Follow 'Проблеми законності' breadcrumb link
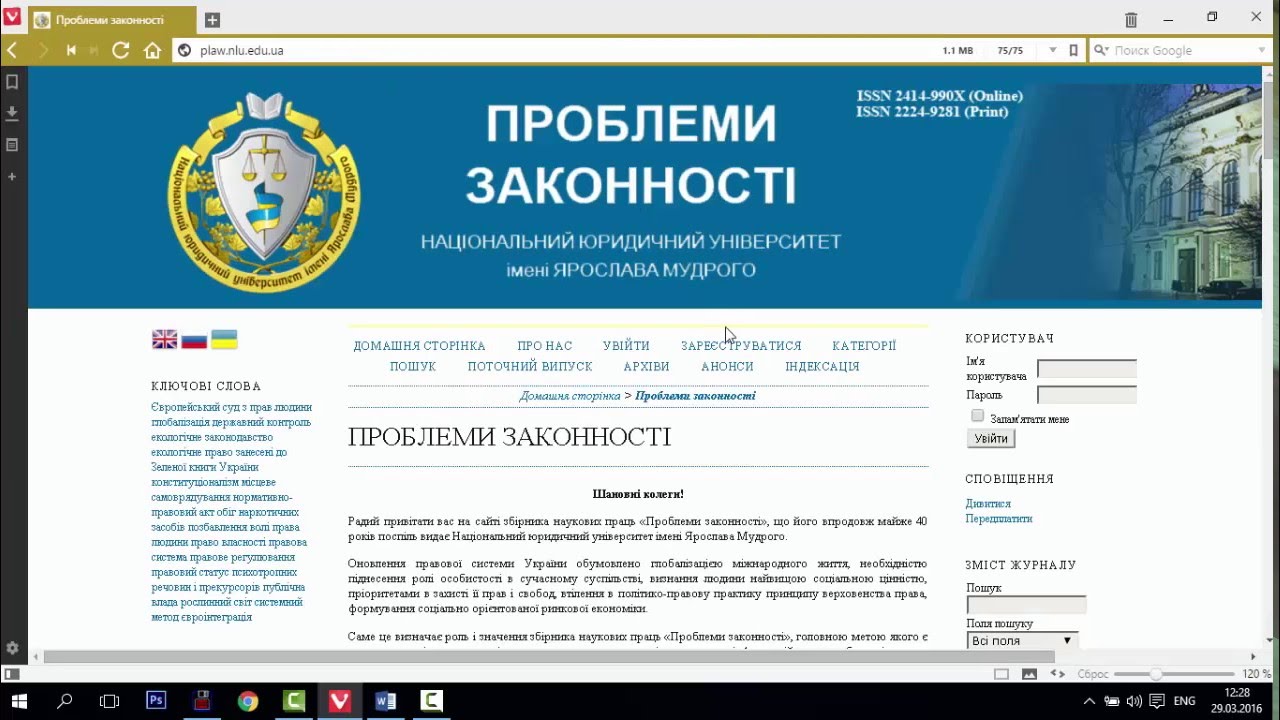 (x=695, y=396)
